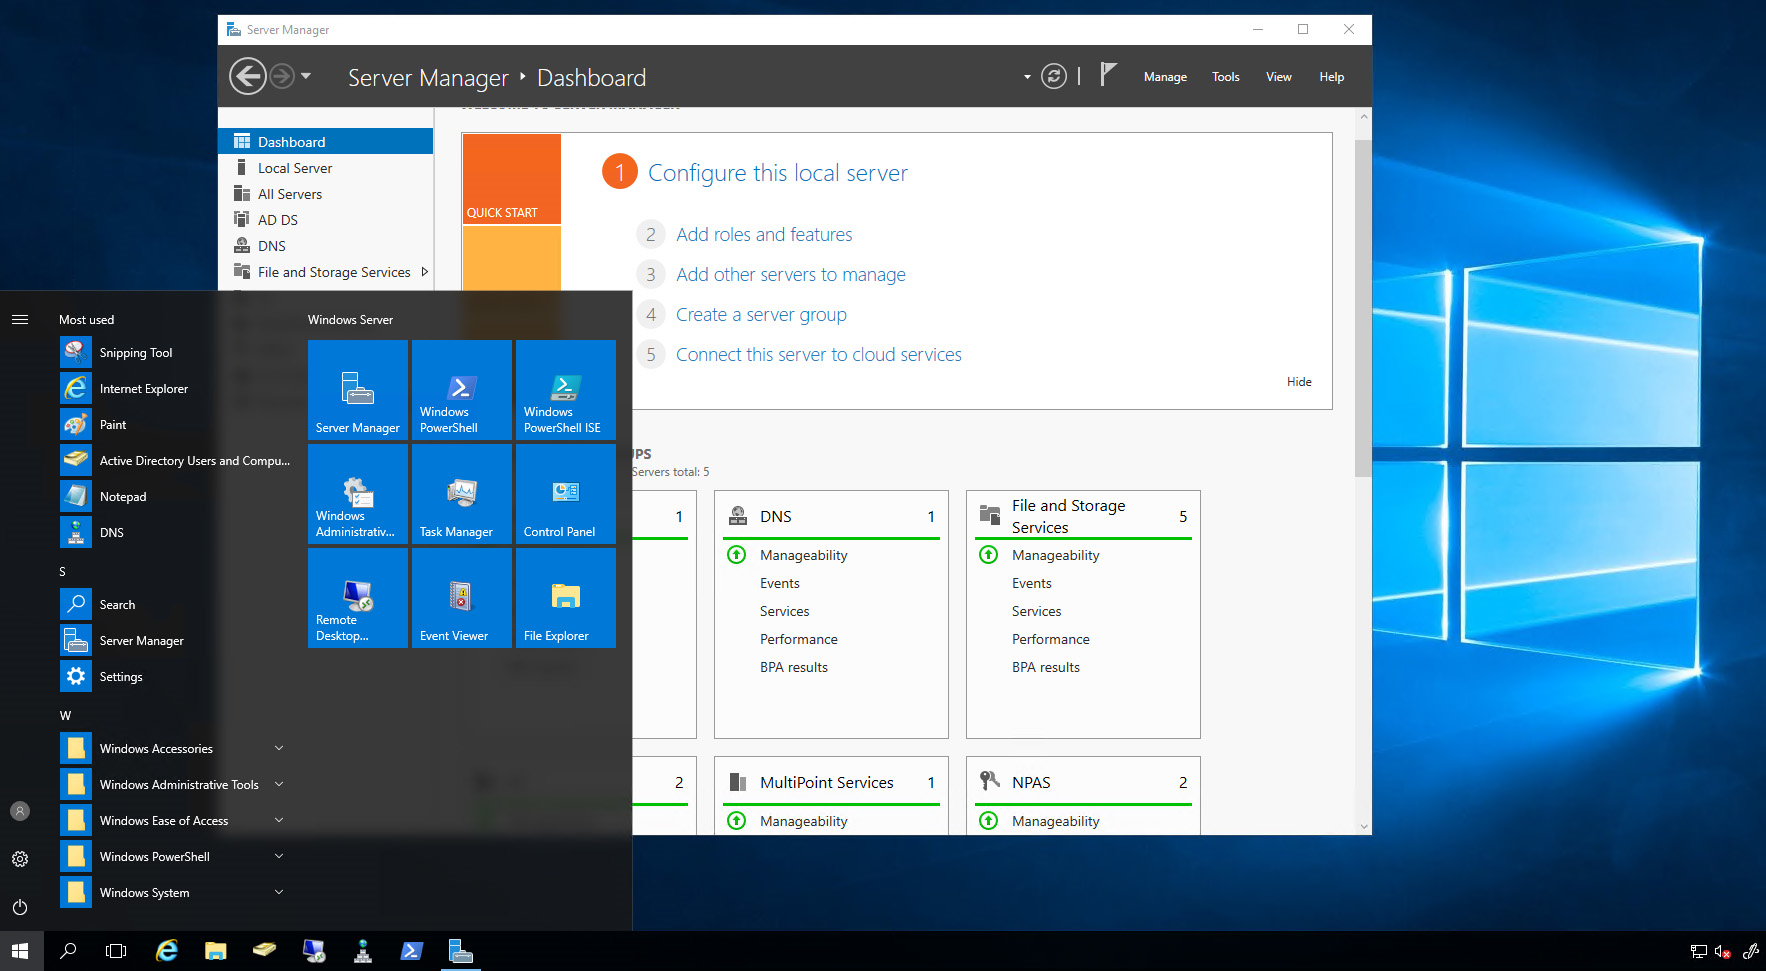Screen dimensions: 1766x971
Task: Open the Manage menu
Action: click(x=1165, y=76)
